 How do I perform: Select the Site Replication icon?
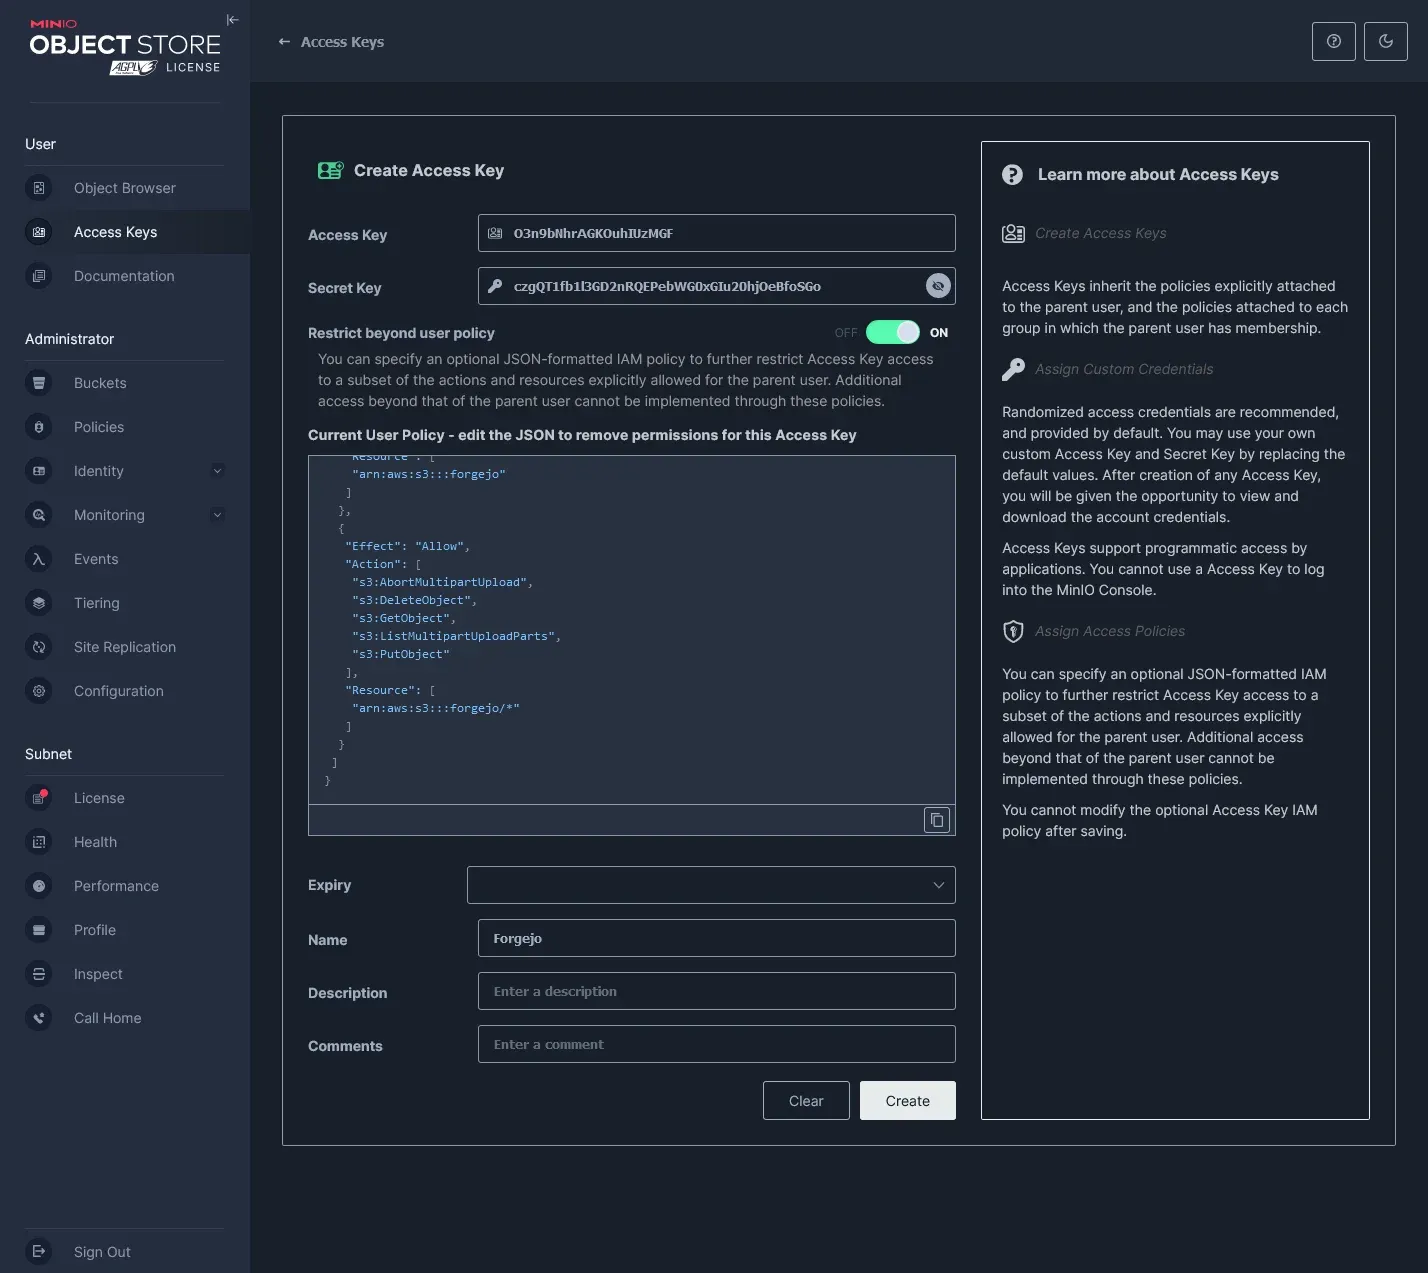coord(38,647)
